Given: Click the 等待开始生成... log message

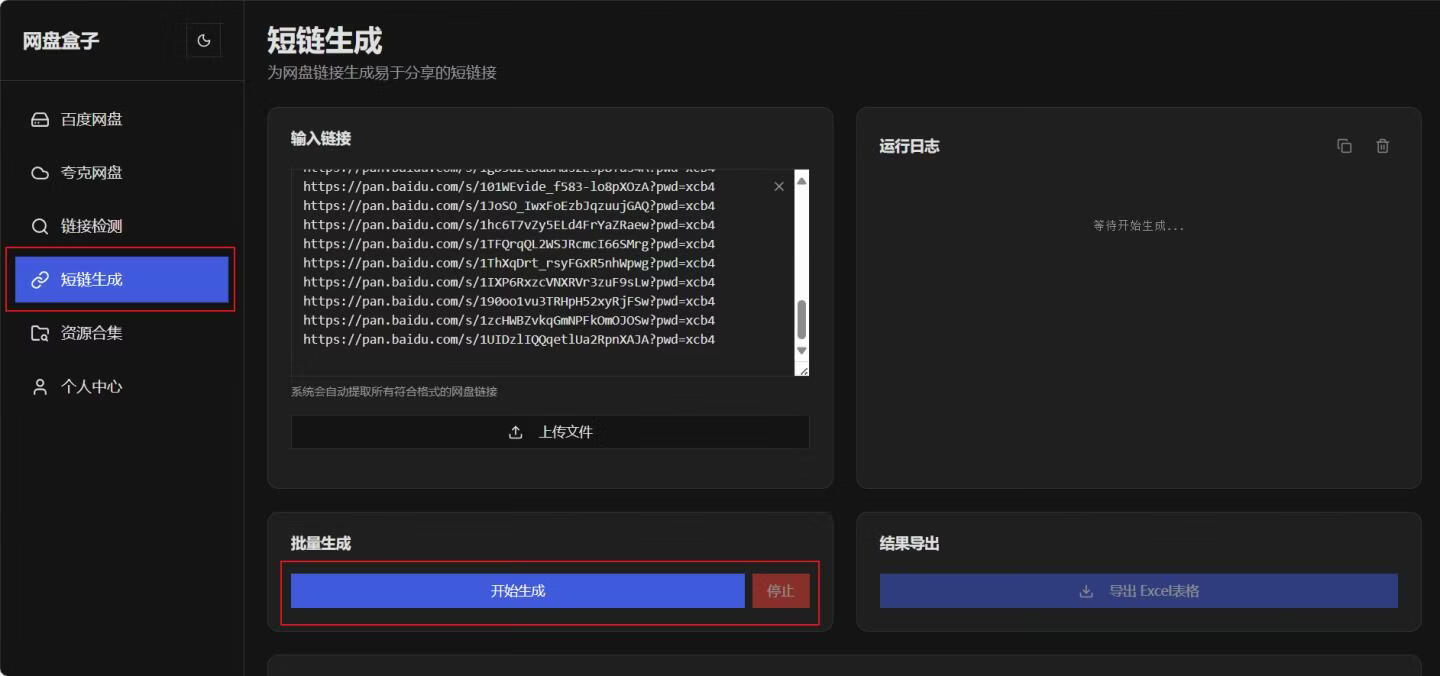Looking at the screenshot, I should tap(1138, 226).
